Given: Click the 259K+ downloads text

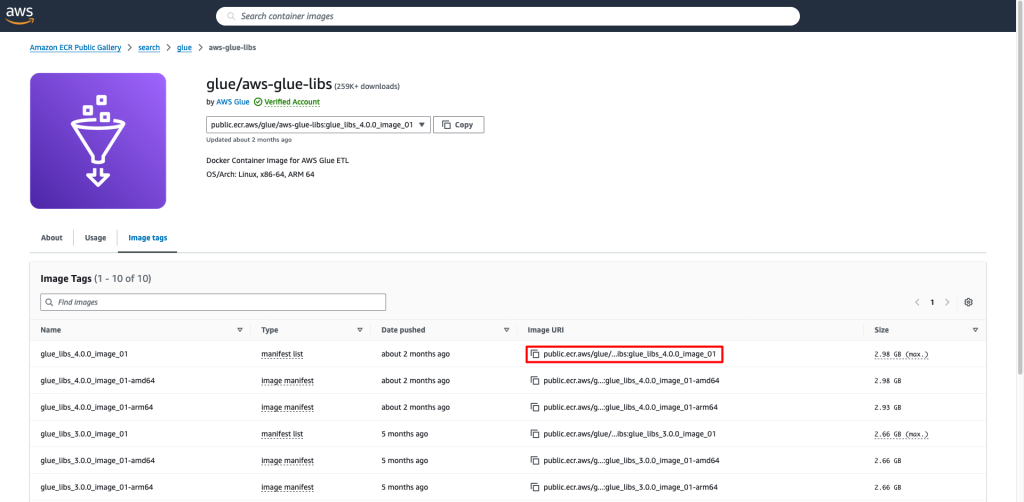Looking at the screenshot, I should (x=367, y=86).
